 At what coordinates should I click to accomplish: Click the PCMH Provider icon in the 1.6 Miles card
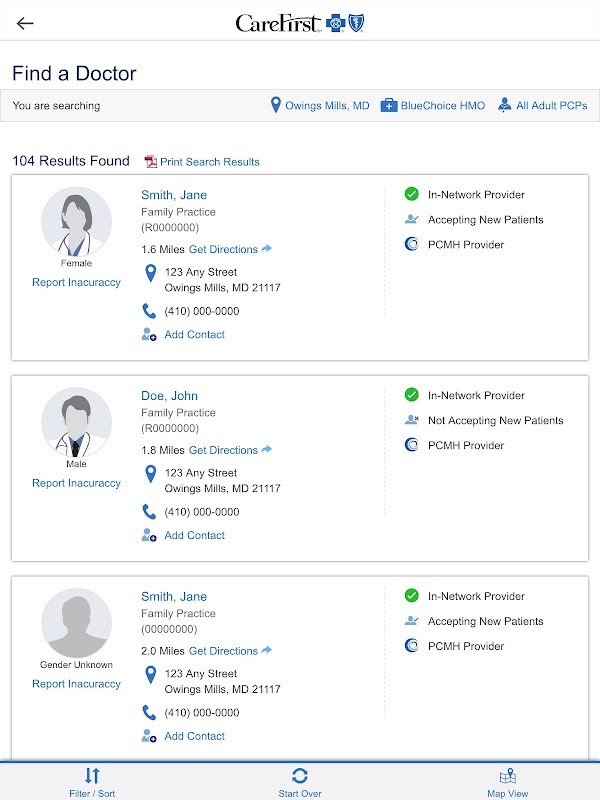click(411, 244)
